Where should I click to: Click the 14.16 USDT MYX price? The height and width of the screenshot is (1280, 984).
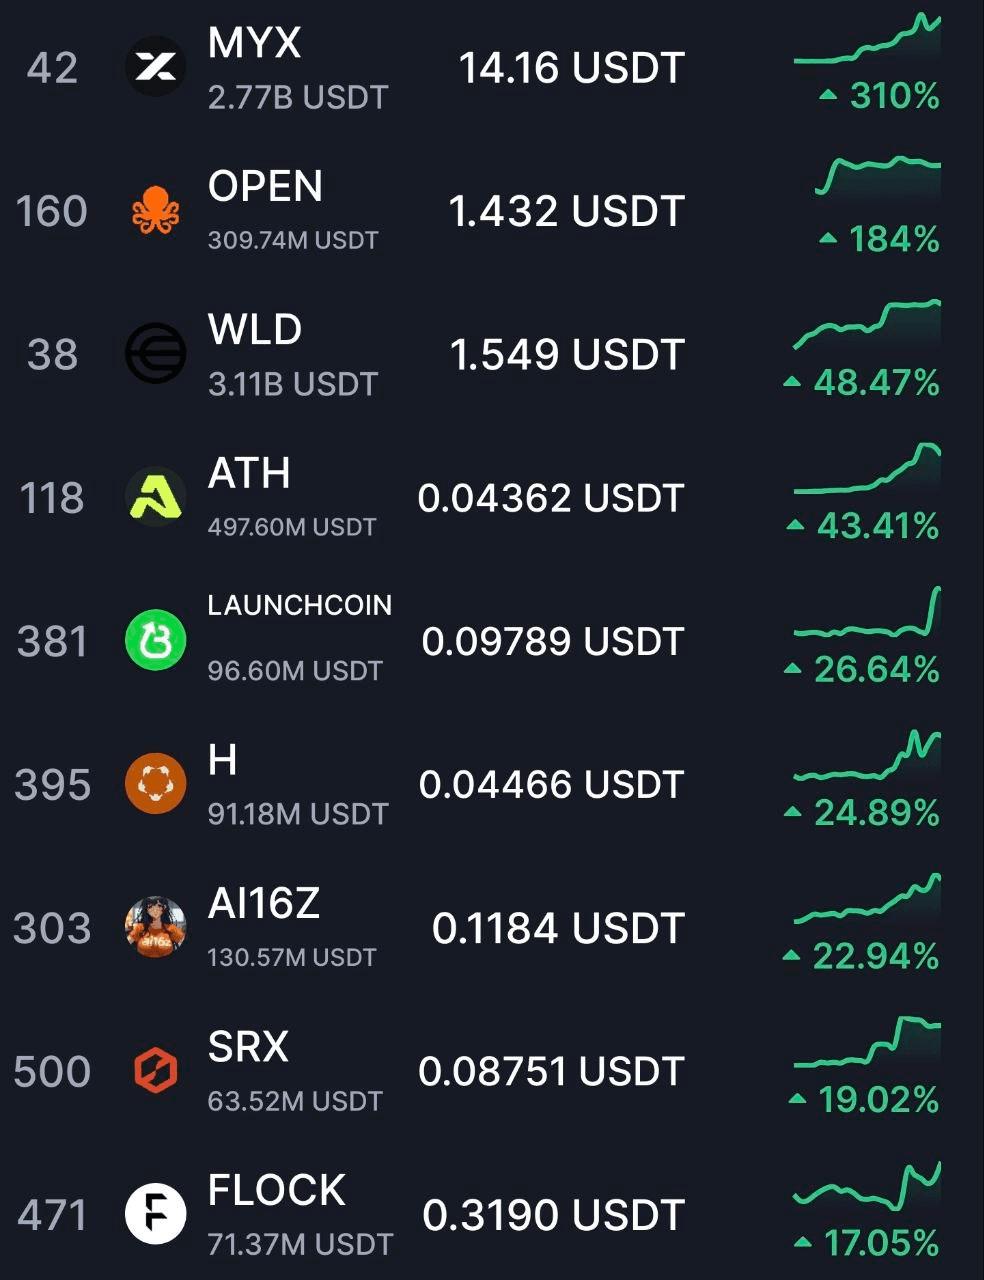pos(571,68)
